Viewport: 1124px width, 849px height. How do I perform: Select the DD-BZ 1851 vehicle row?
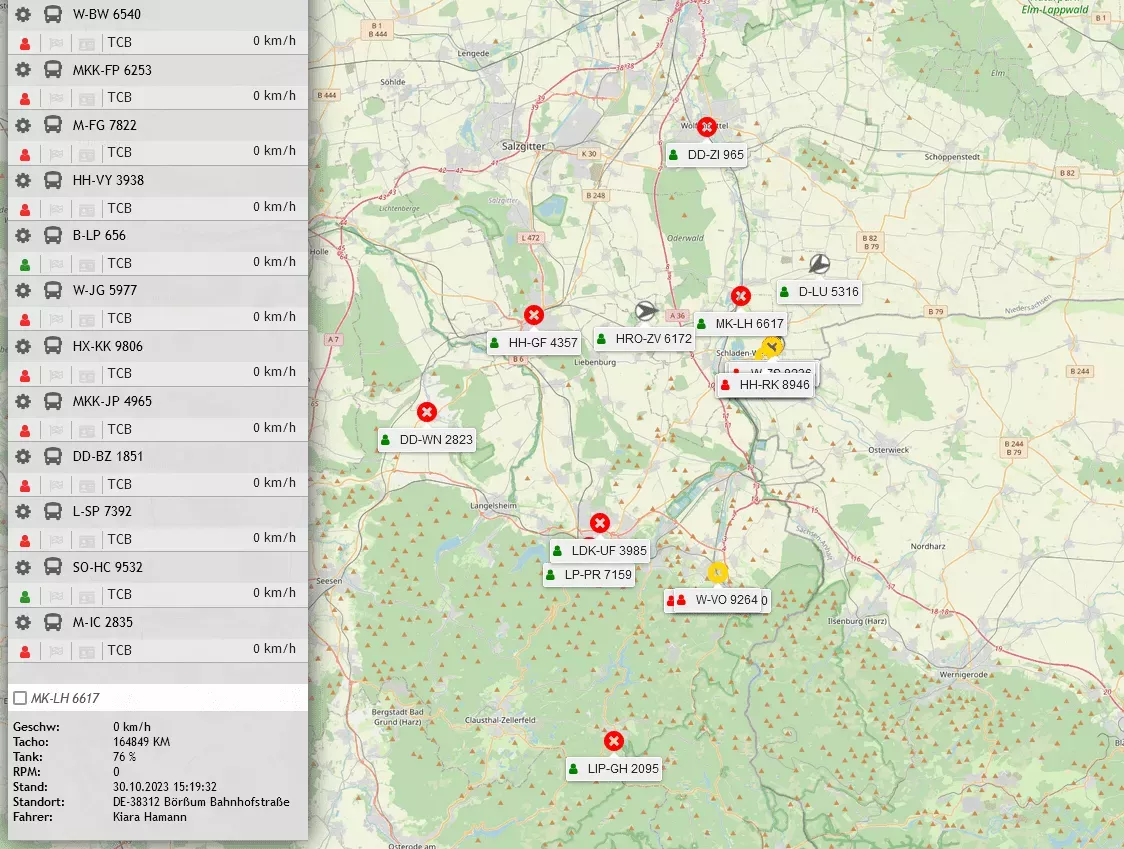tap(108, 456)
